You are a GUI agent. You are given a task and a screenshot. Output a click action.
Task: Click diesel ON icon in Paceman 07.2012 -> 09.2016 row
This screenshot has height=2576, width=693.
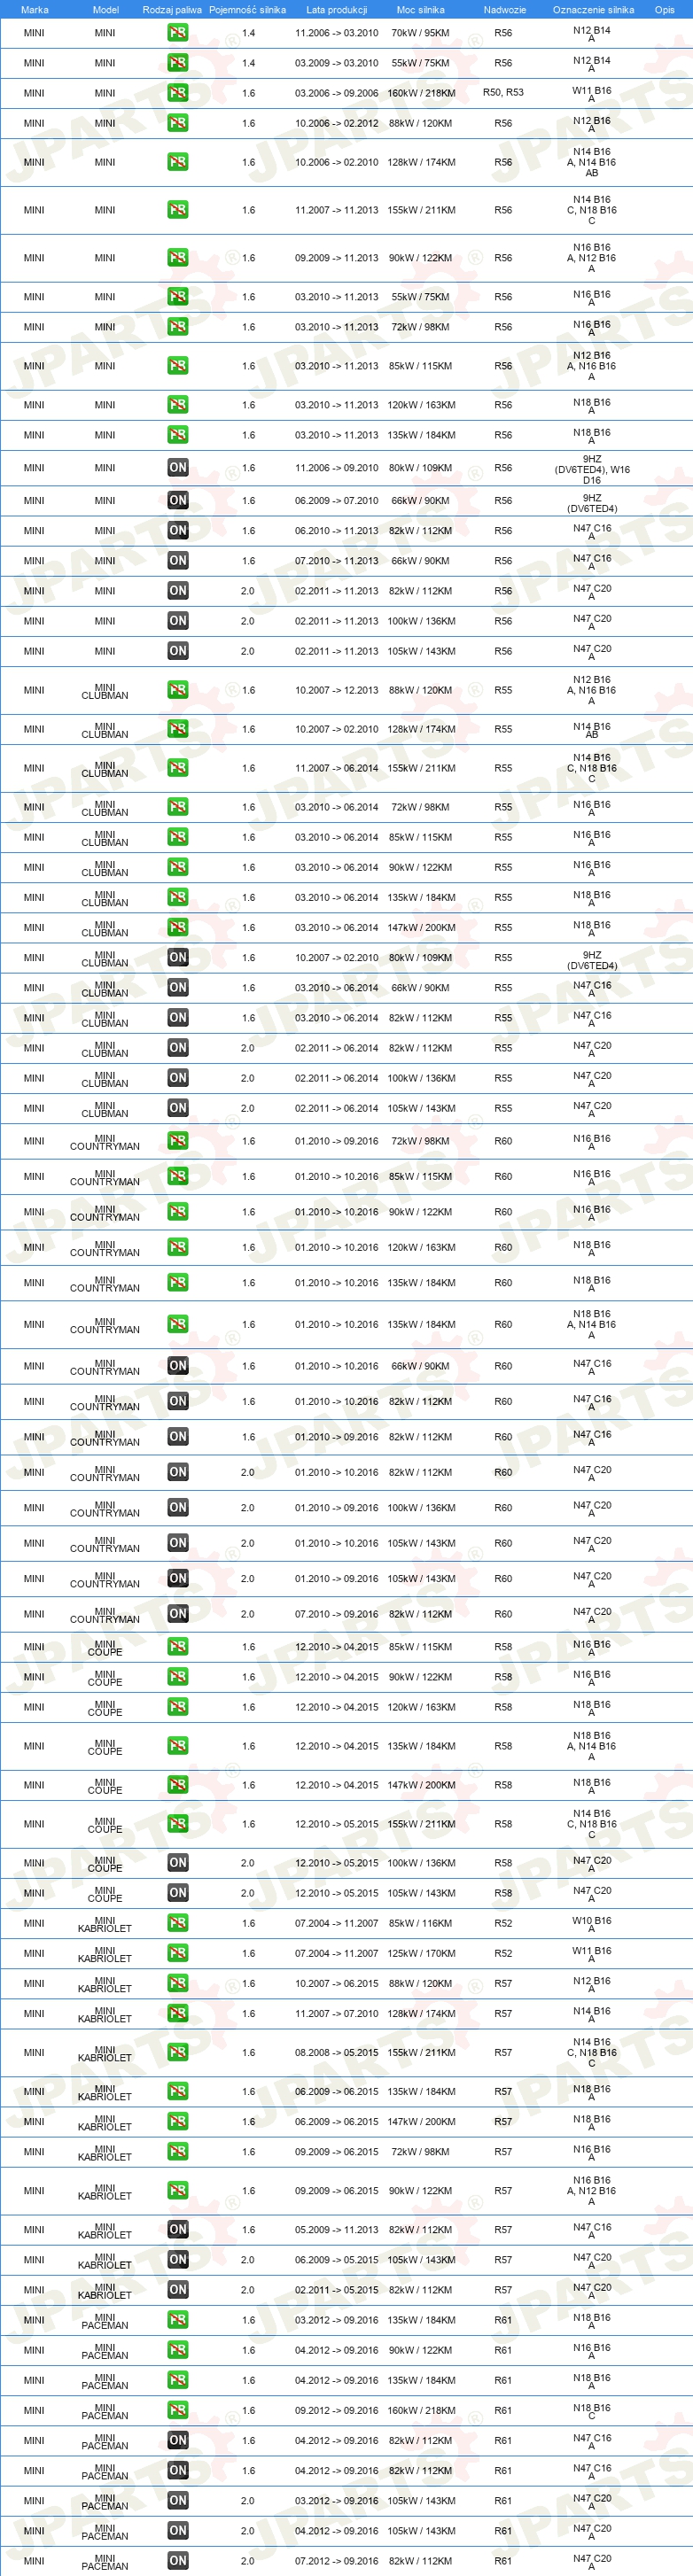(x=178, y=2561)
